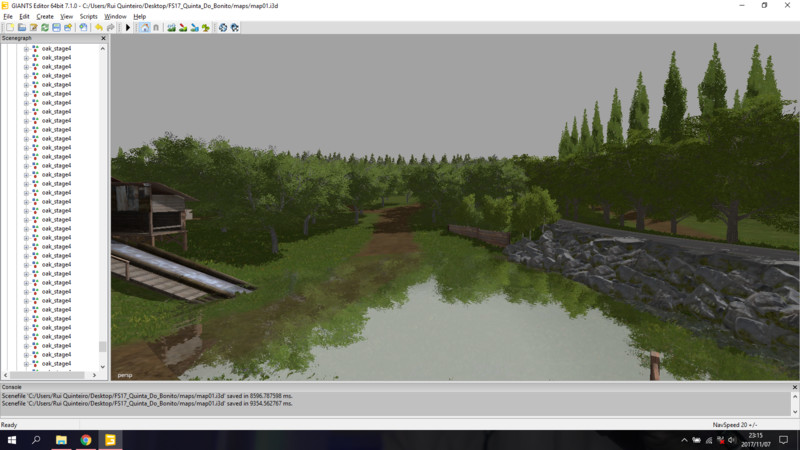Image resolution: width=800 pixels, height=450 pixels.
Task: Click the Redo arrow in toolbar
Action: (x=110, y=28)
